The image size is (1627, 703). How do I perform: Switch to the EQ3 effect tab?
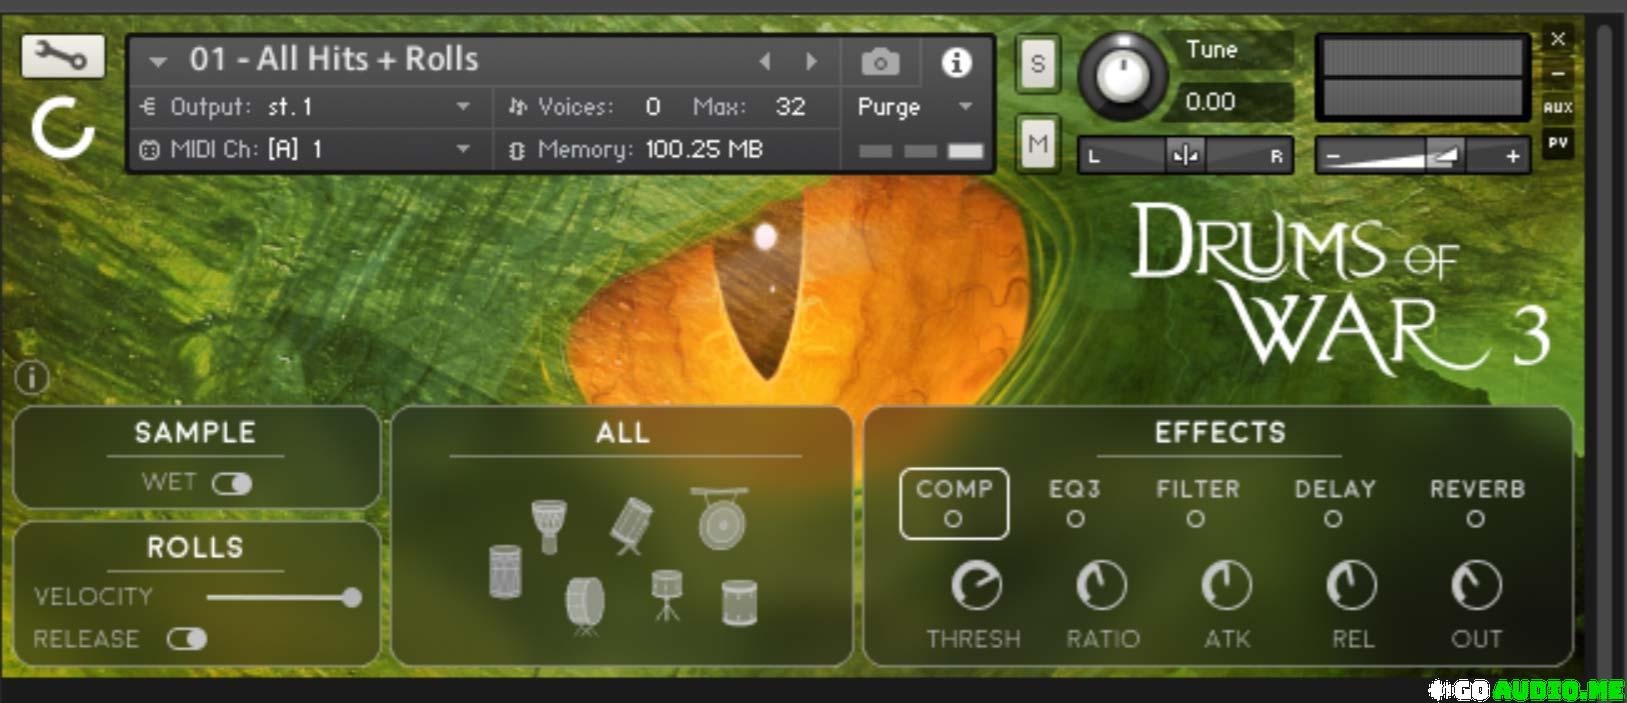coord(1075,489)
